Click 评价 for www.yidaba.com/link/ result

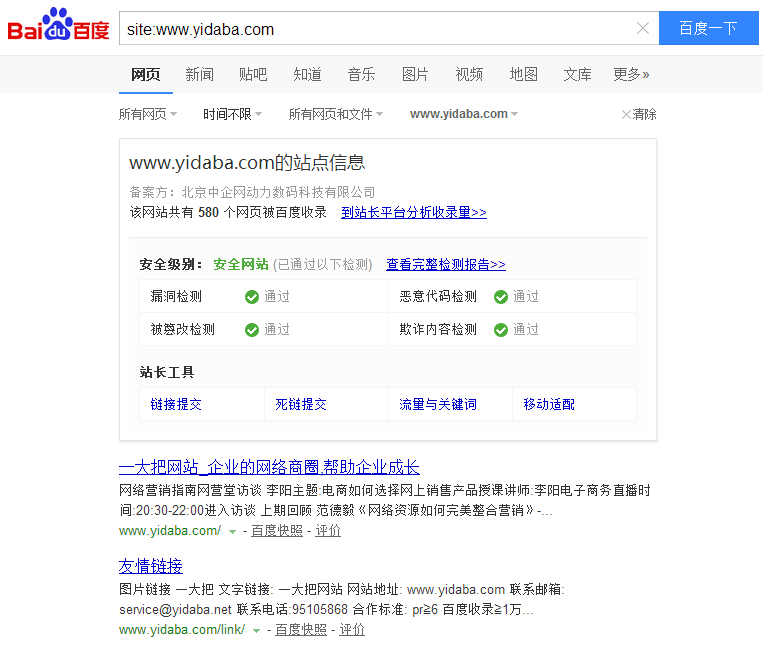coord(352,629)
